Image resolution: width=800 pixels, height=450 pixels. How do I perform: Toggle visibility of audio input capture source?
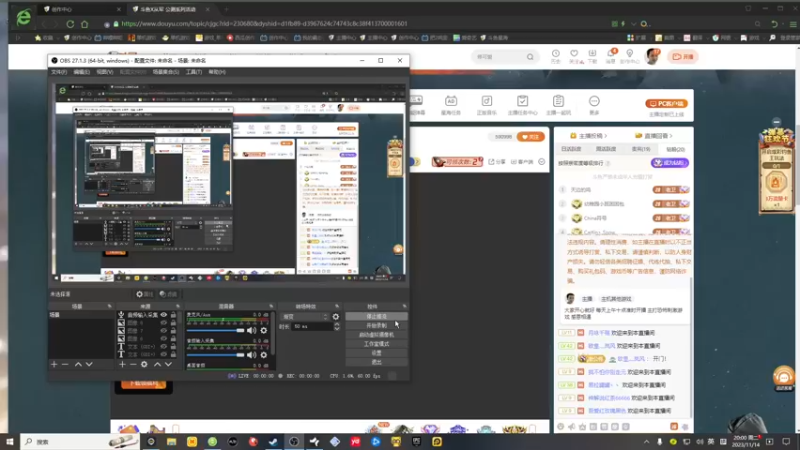[x=164, y=315]
